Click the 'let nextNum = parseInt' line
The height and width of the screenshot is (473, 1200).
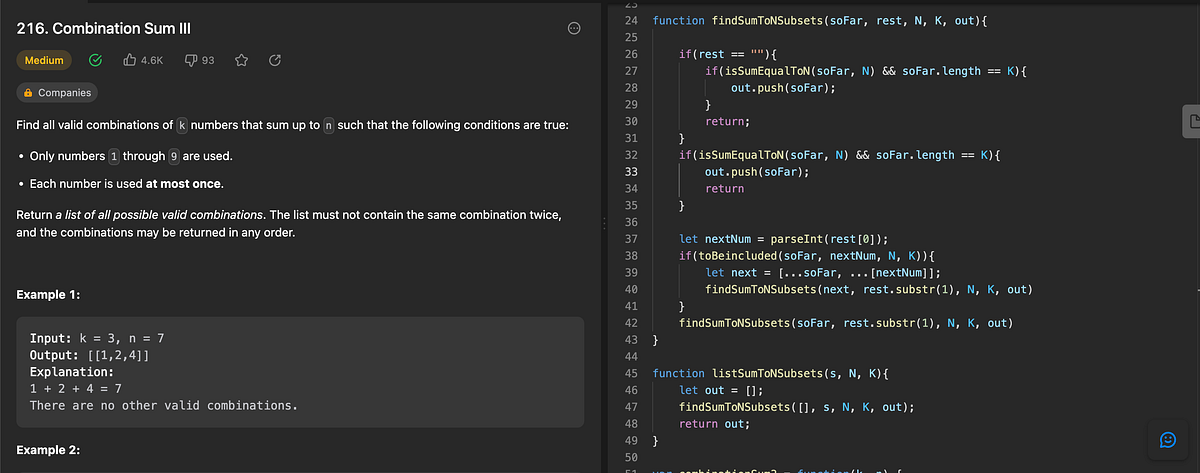tap(783, 239)
